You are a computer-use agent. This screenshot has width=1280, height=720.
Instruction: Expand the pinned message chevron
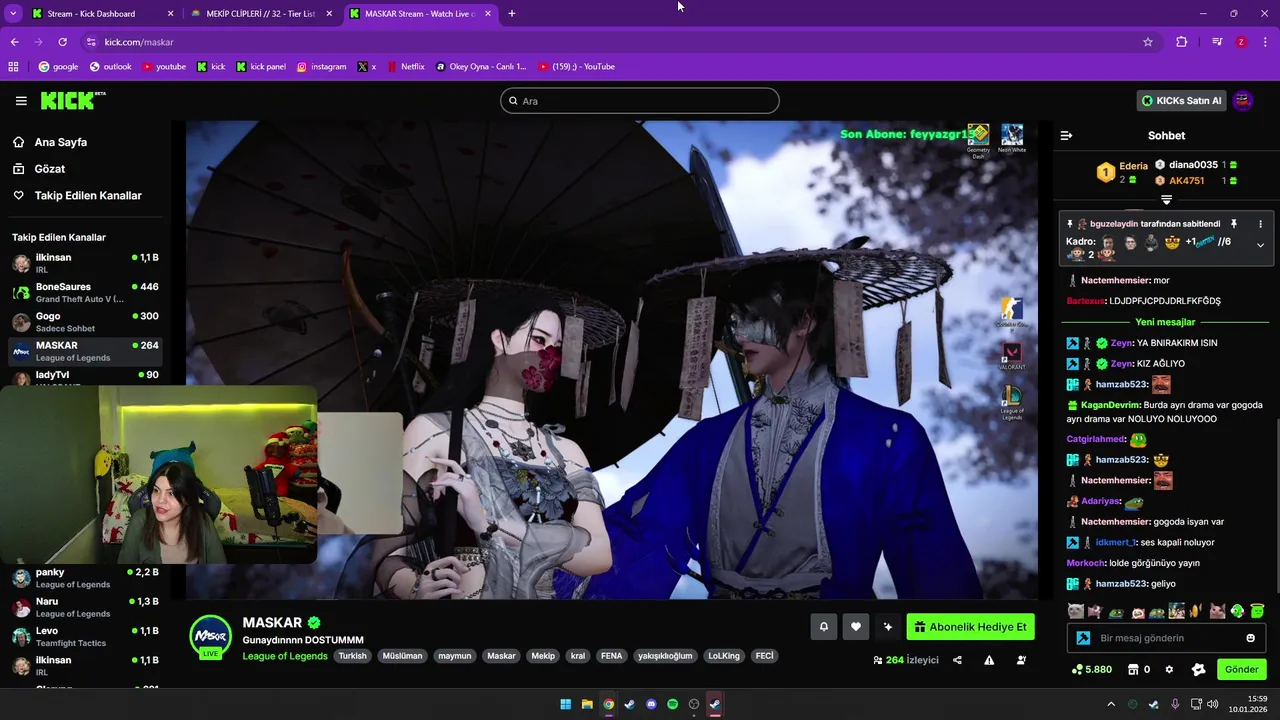pos(1260,245)
